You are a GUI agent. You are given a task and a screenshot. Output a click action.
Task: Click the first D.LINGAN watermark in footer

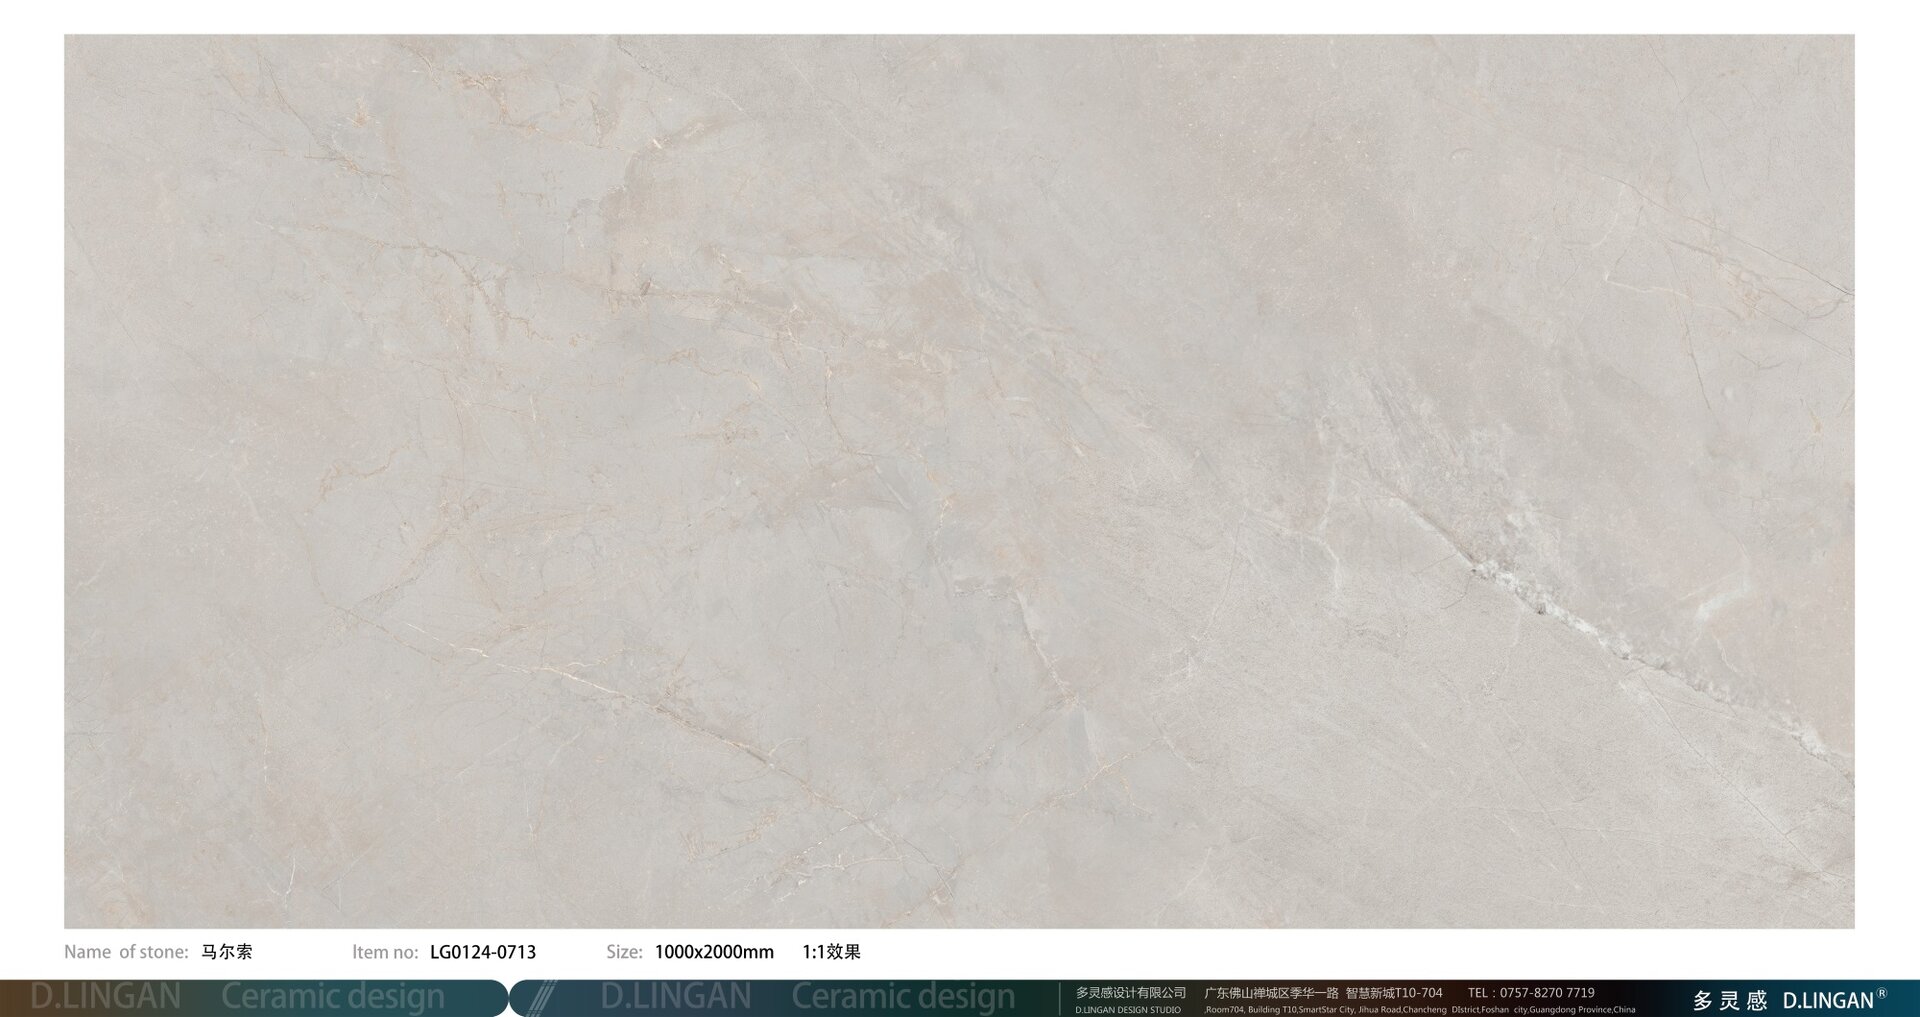(x=106, y=997)
